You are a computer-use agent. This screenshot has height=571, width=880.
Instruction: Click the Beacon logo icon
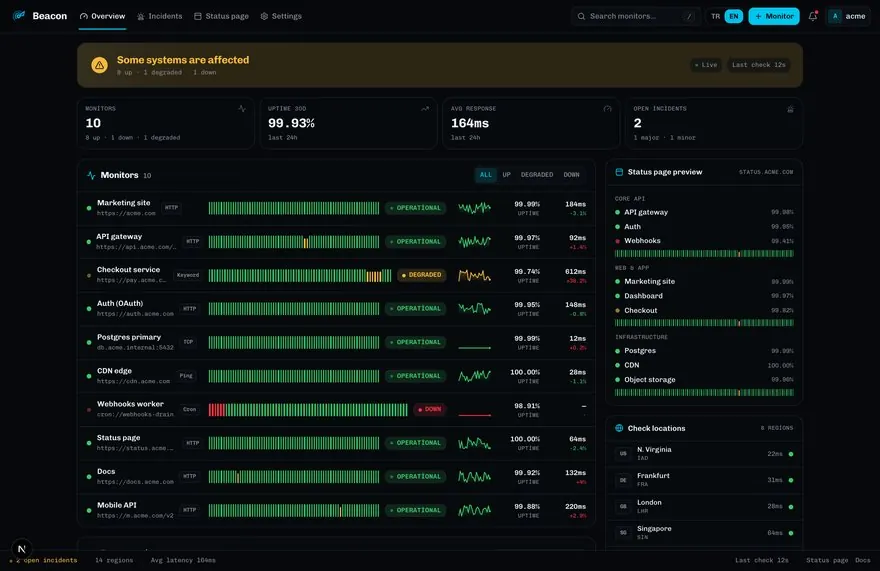point(19,16)
